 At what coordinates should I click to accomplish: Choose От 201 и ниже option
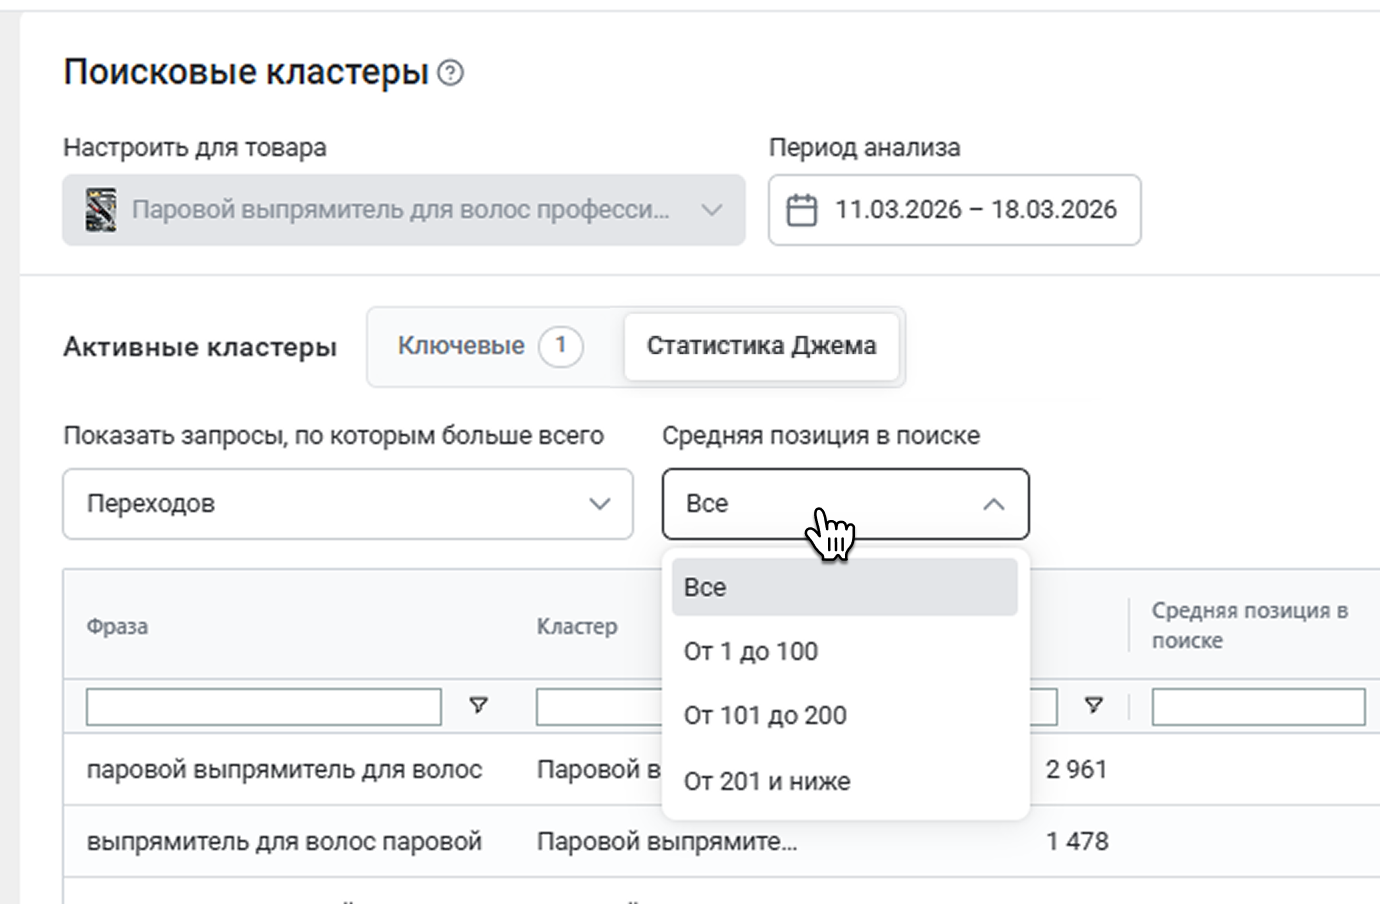tap(767, 781)
